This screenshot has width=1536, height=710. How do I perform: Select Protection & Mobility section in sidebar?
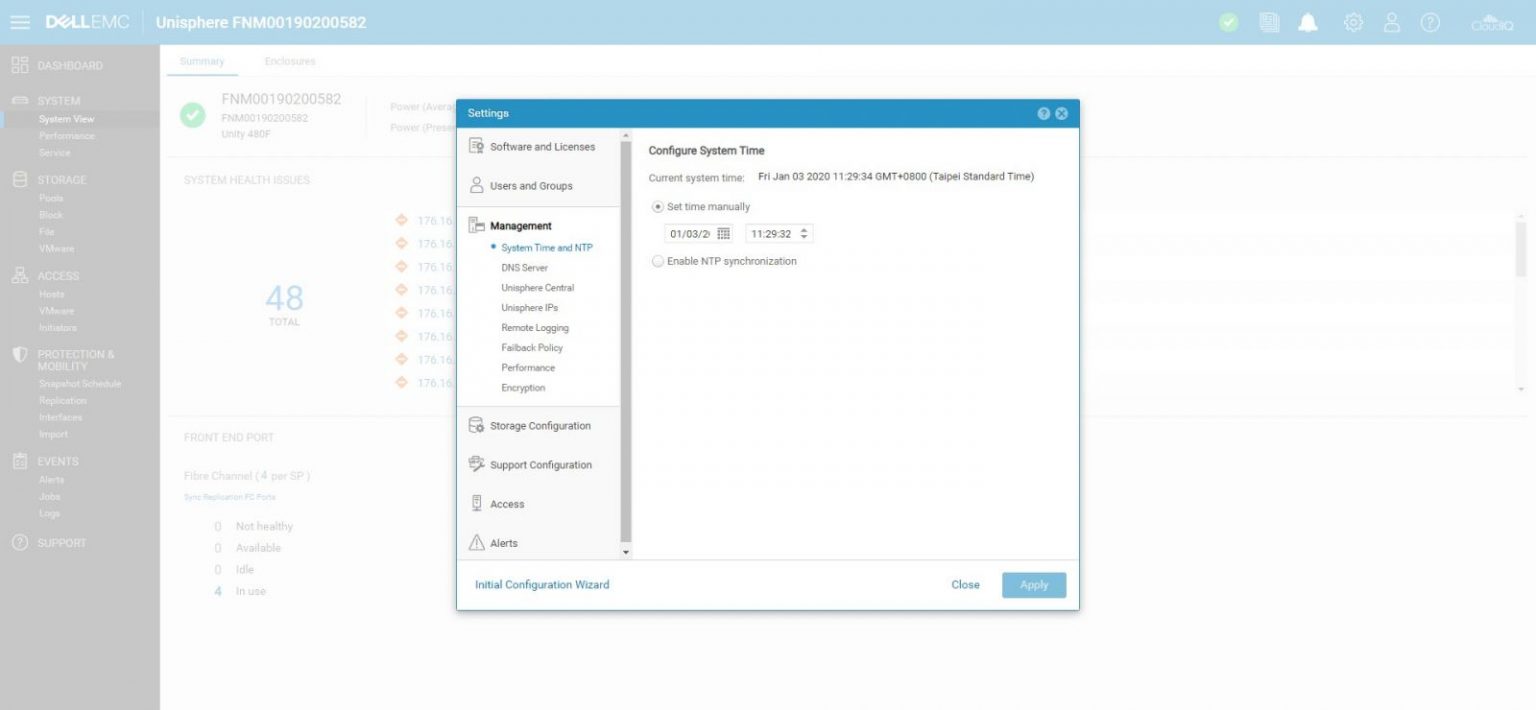pos(76,360)
